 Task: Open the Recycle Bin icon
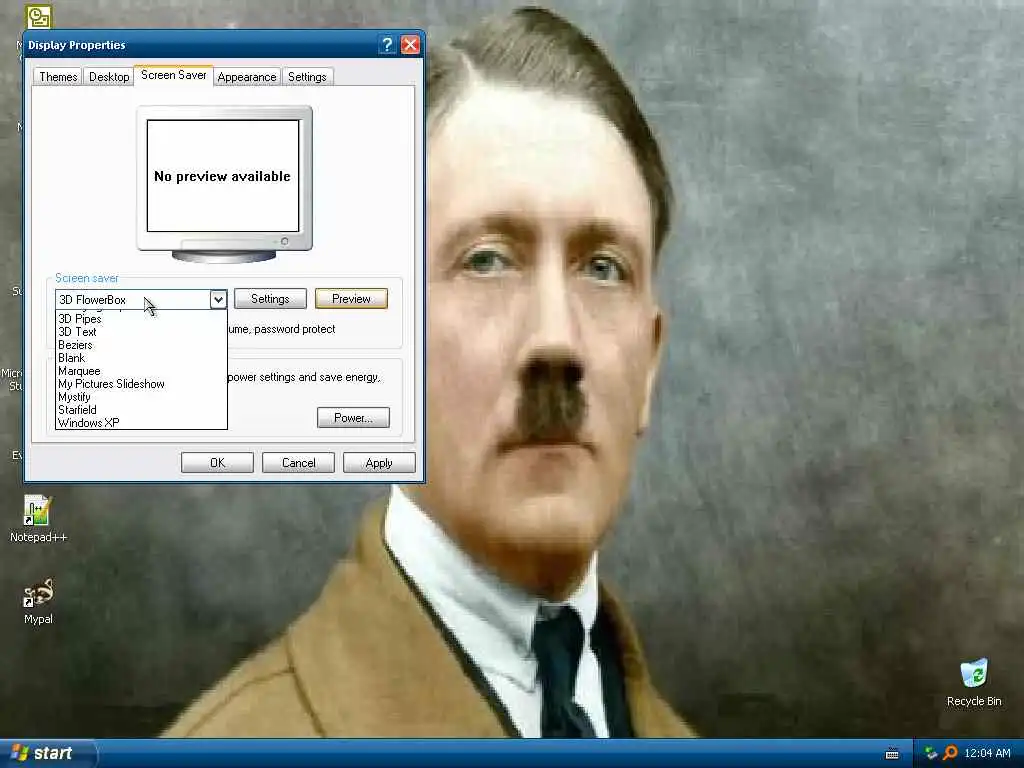click(974, 682)
